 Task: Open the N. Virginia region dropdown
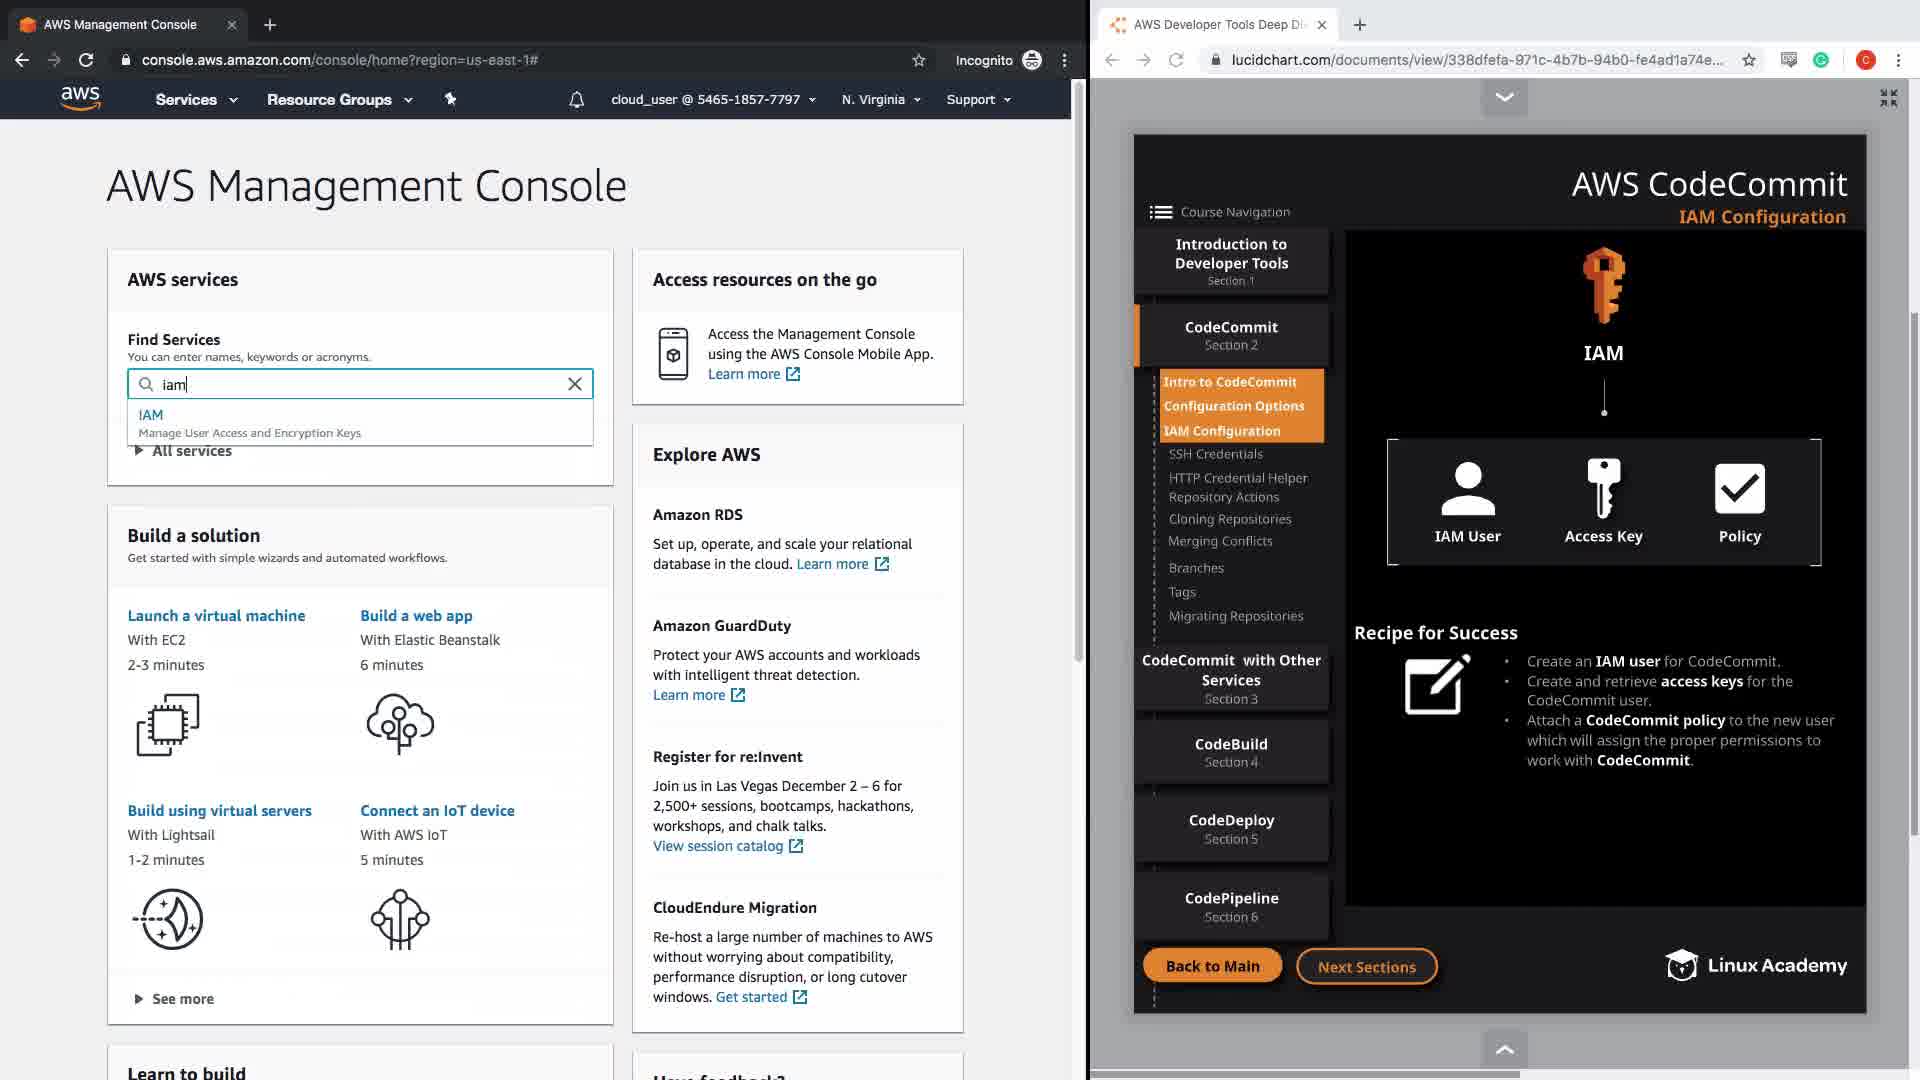880,100
